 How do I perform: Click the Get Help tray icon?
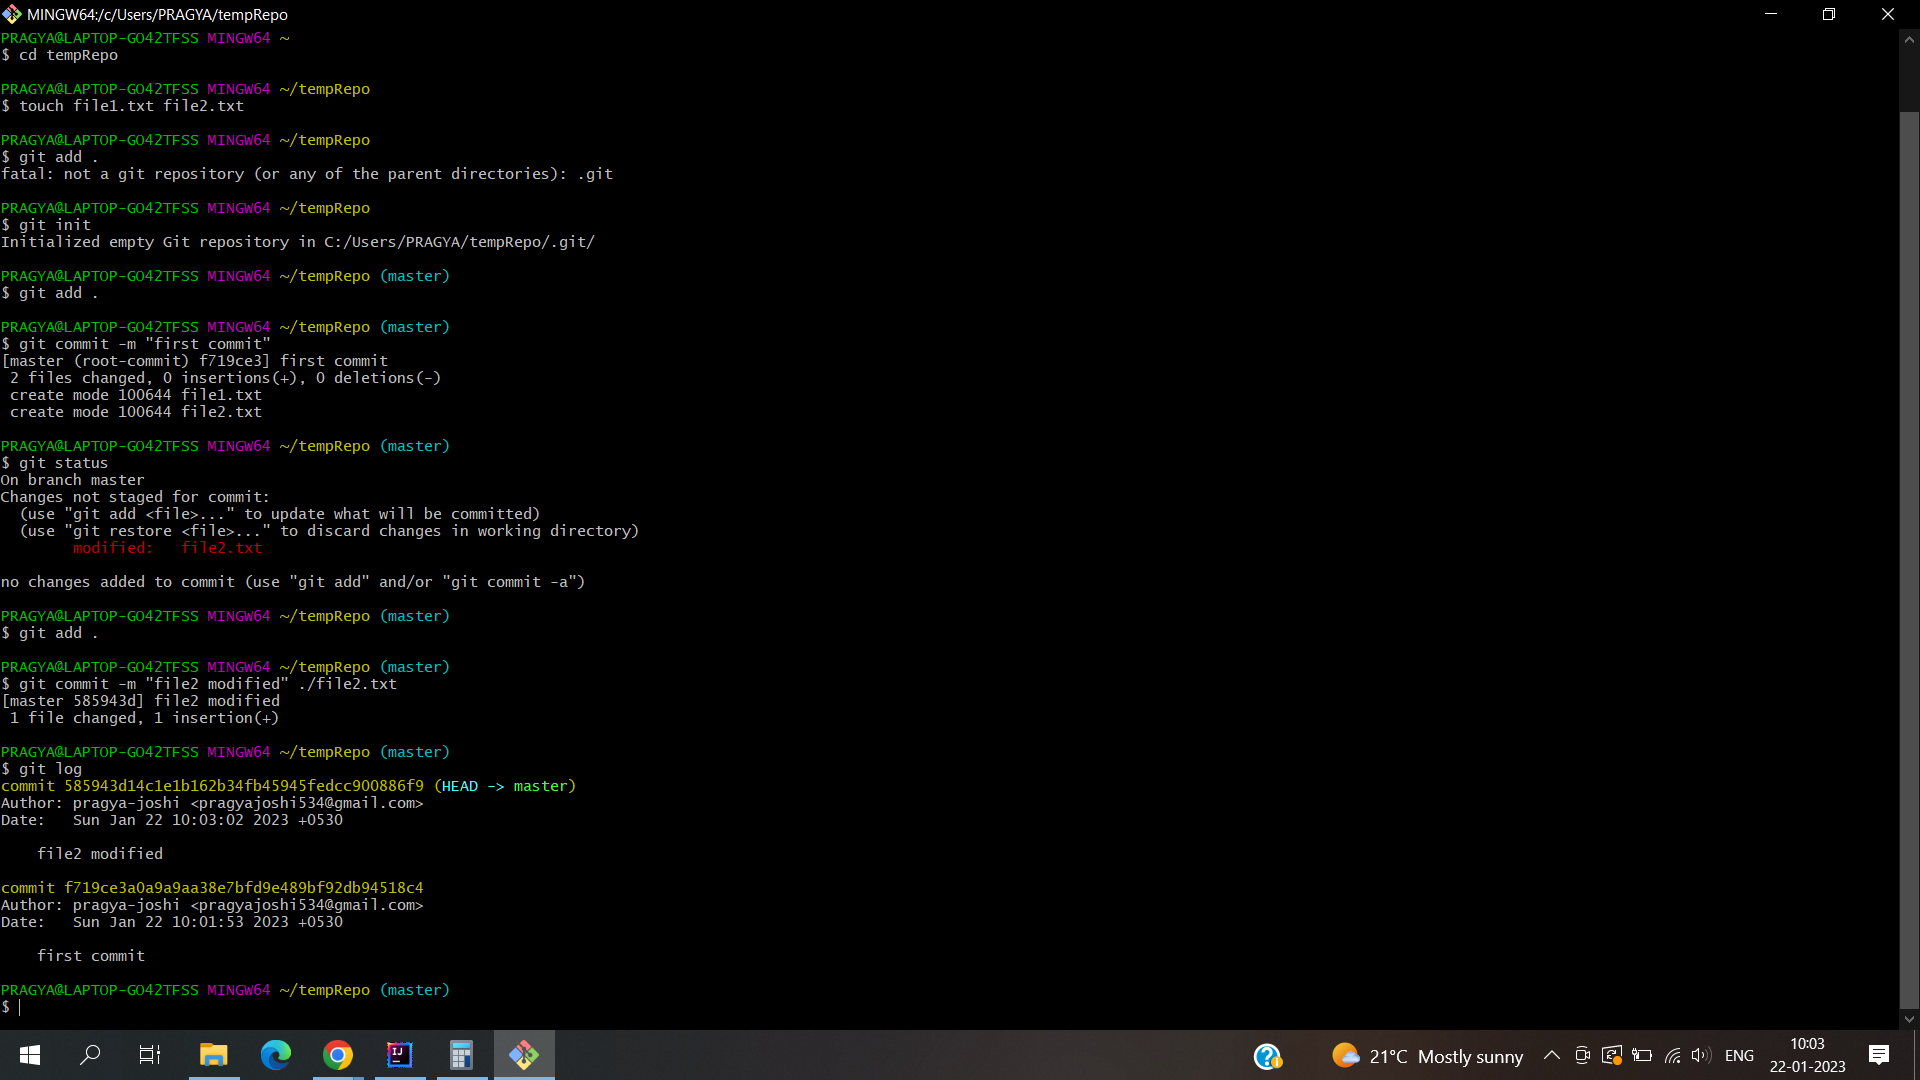click(x=1267, y=1056)
